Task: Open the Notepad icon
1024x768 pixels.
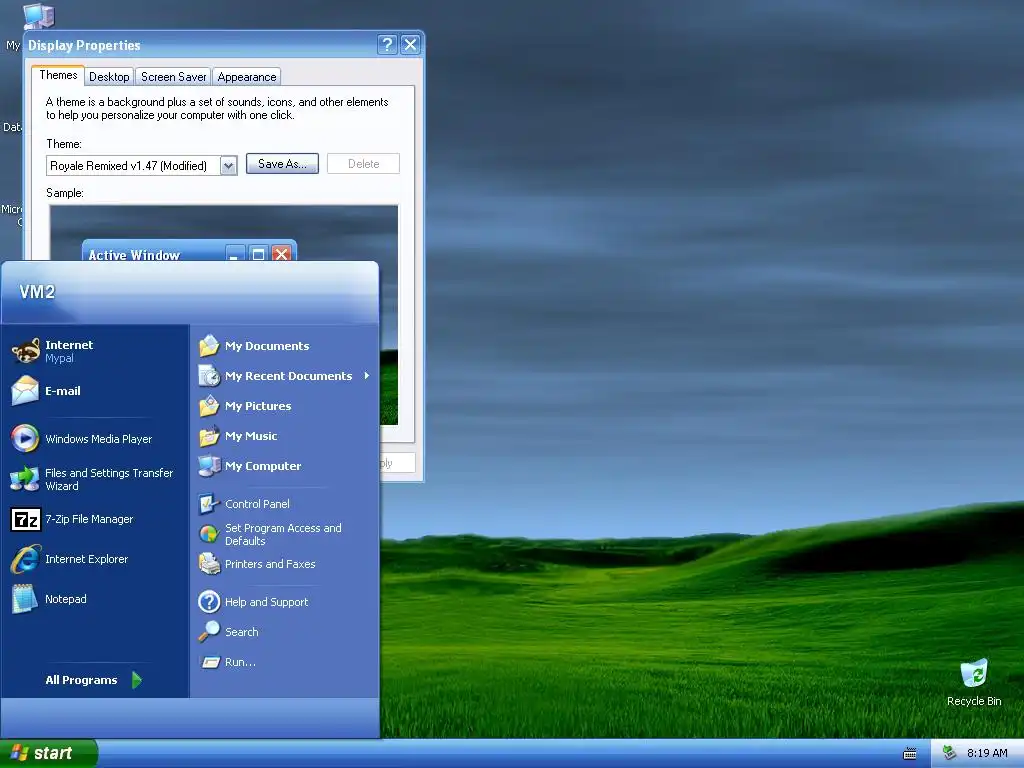Action: [x=25, y=599]
